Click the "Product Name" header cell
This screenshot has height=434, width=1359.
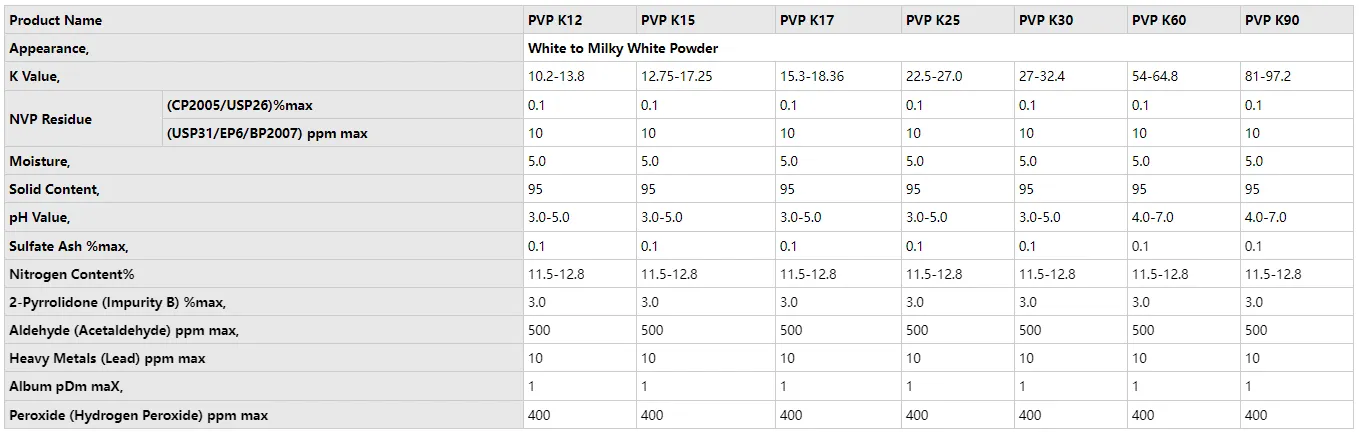[x=56, y=20]
